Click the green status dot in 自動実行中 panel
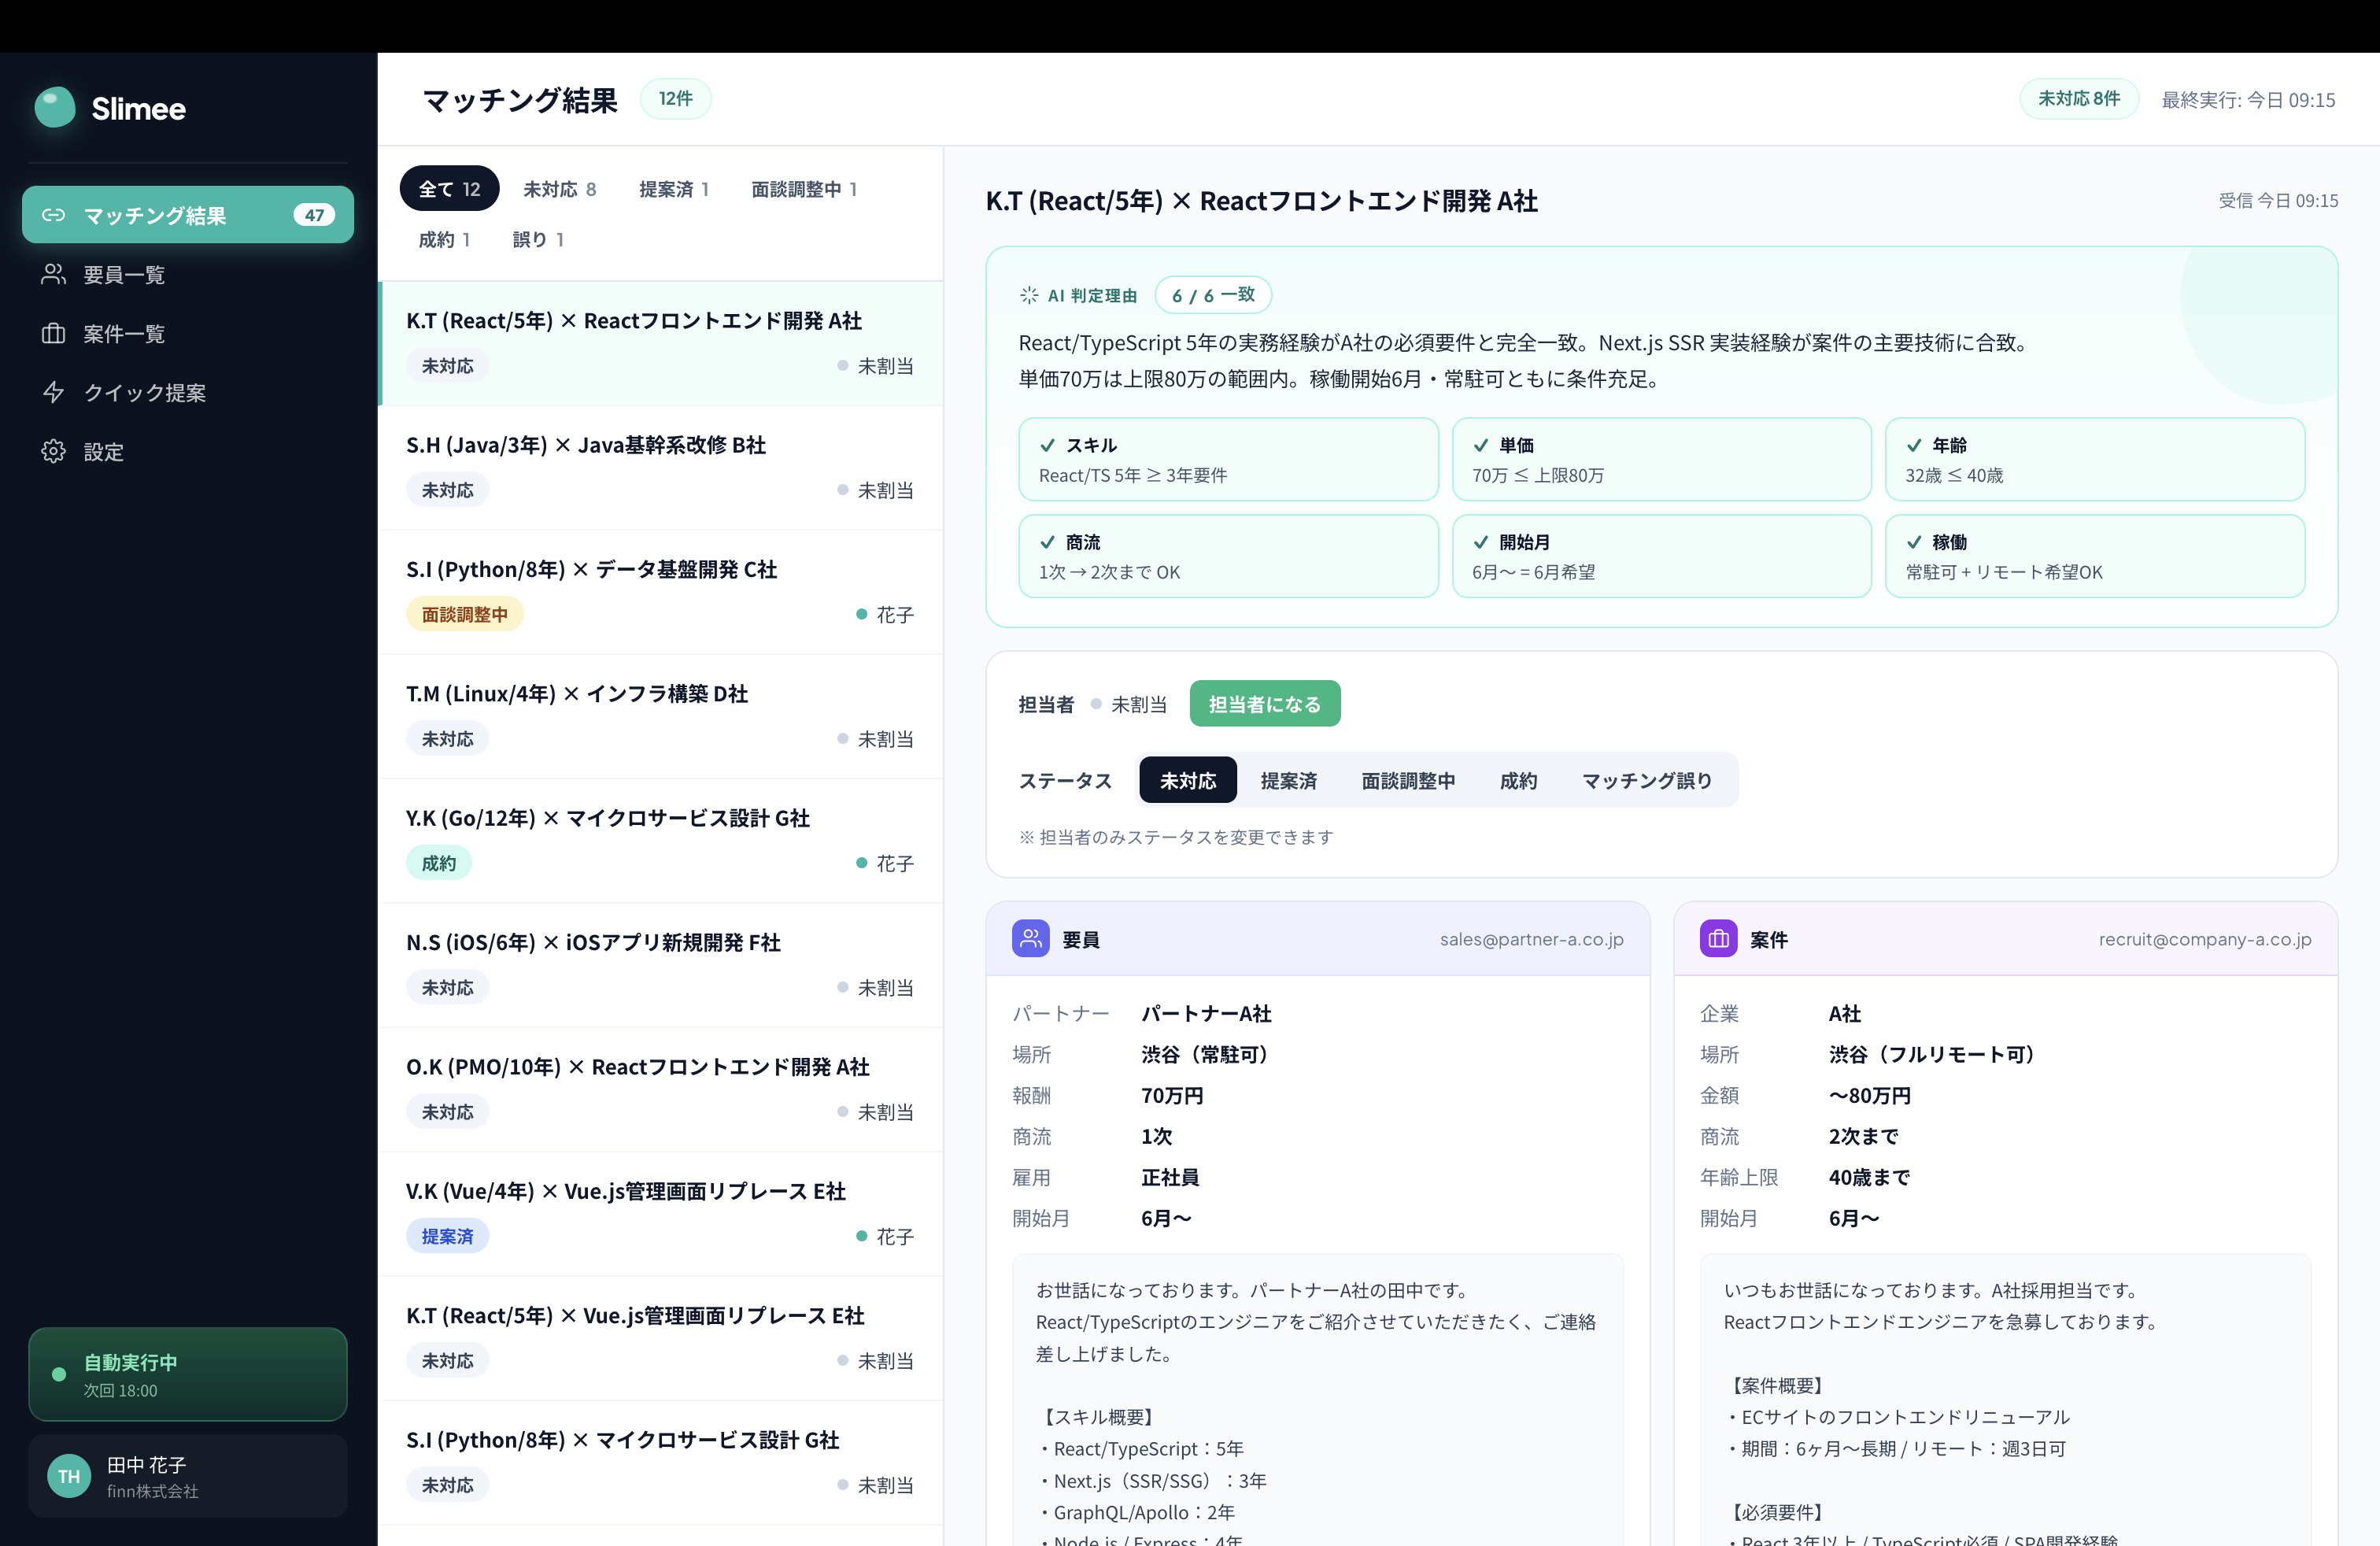 [x=59, y=1374]
